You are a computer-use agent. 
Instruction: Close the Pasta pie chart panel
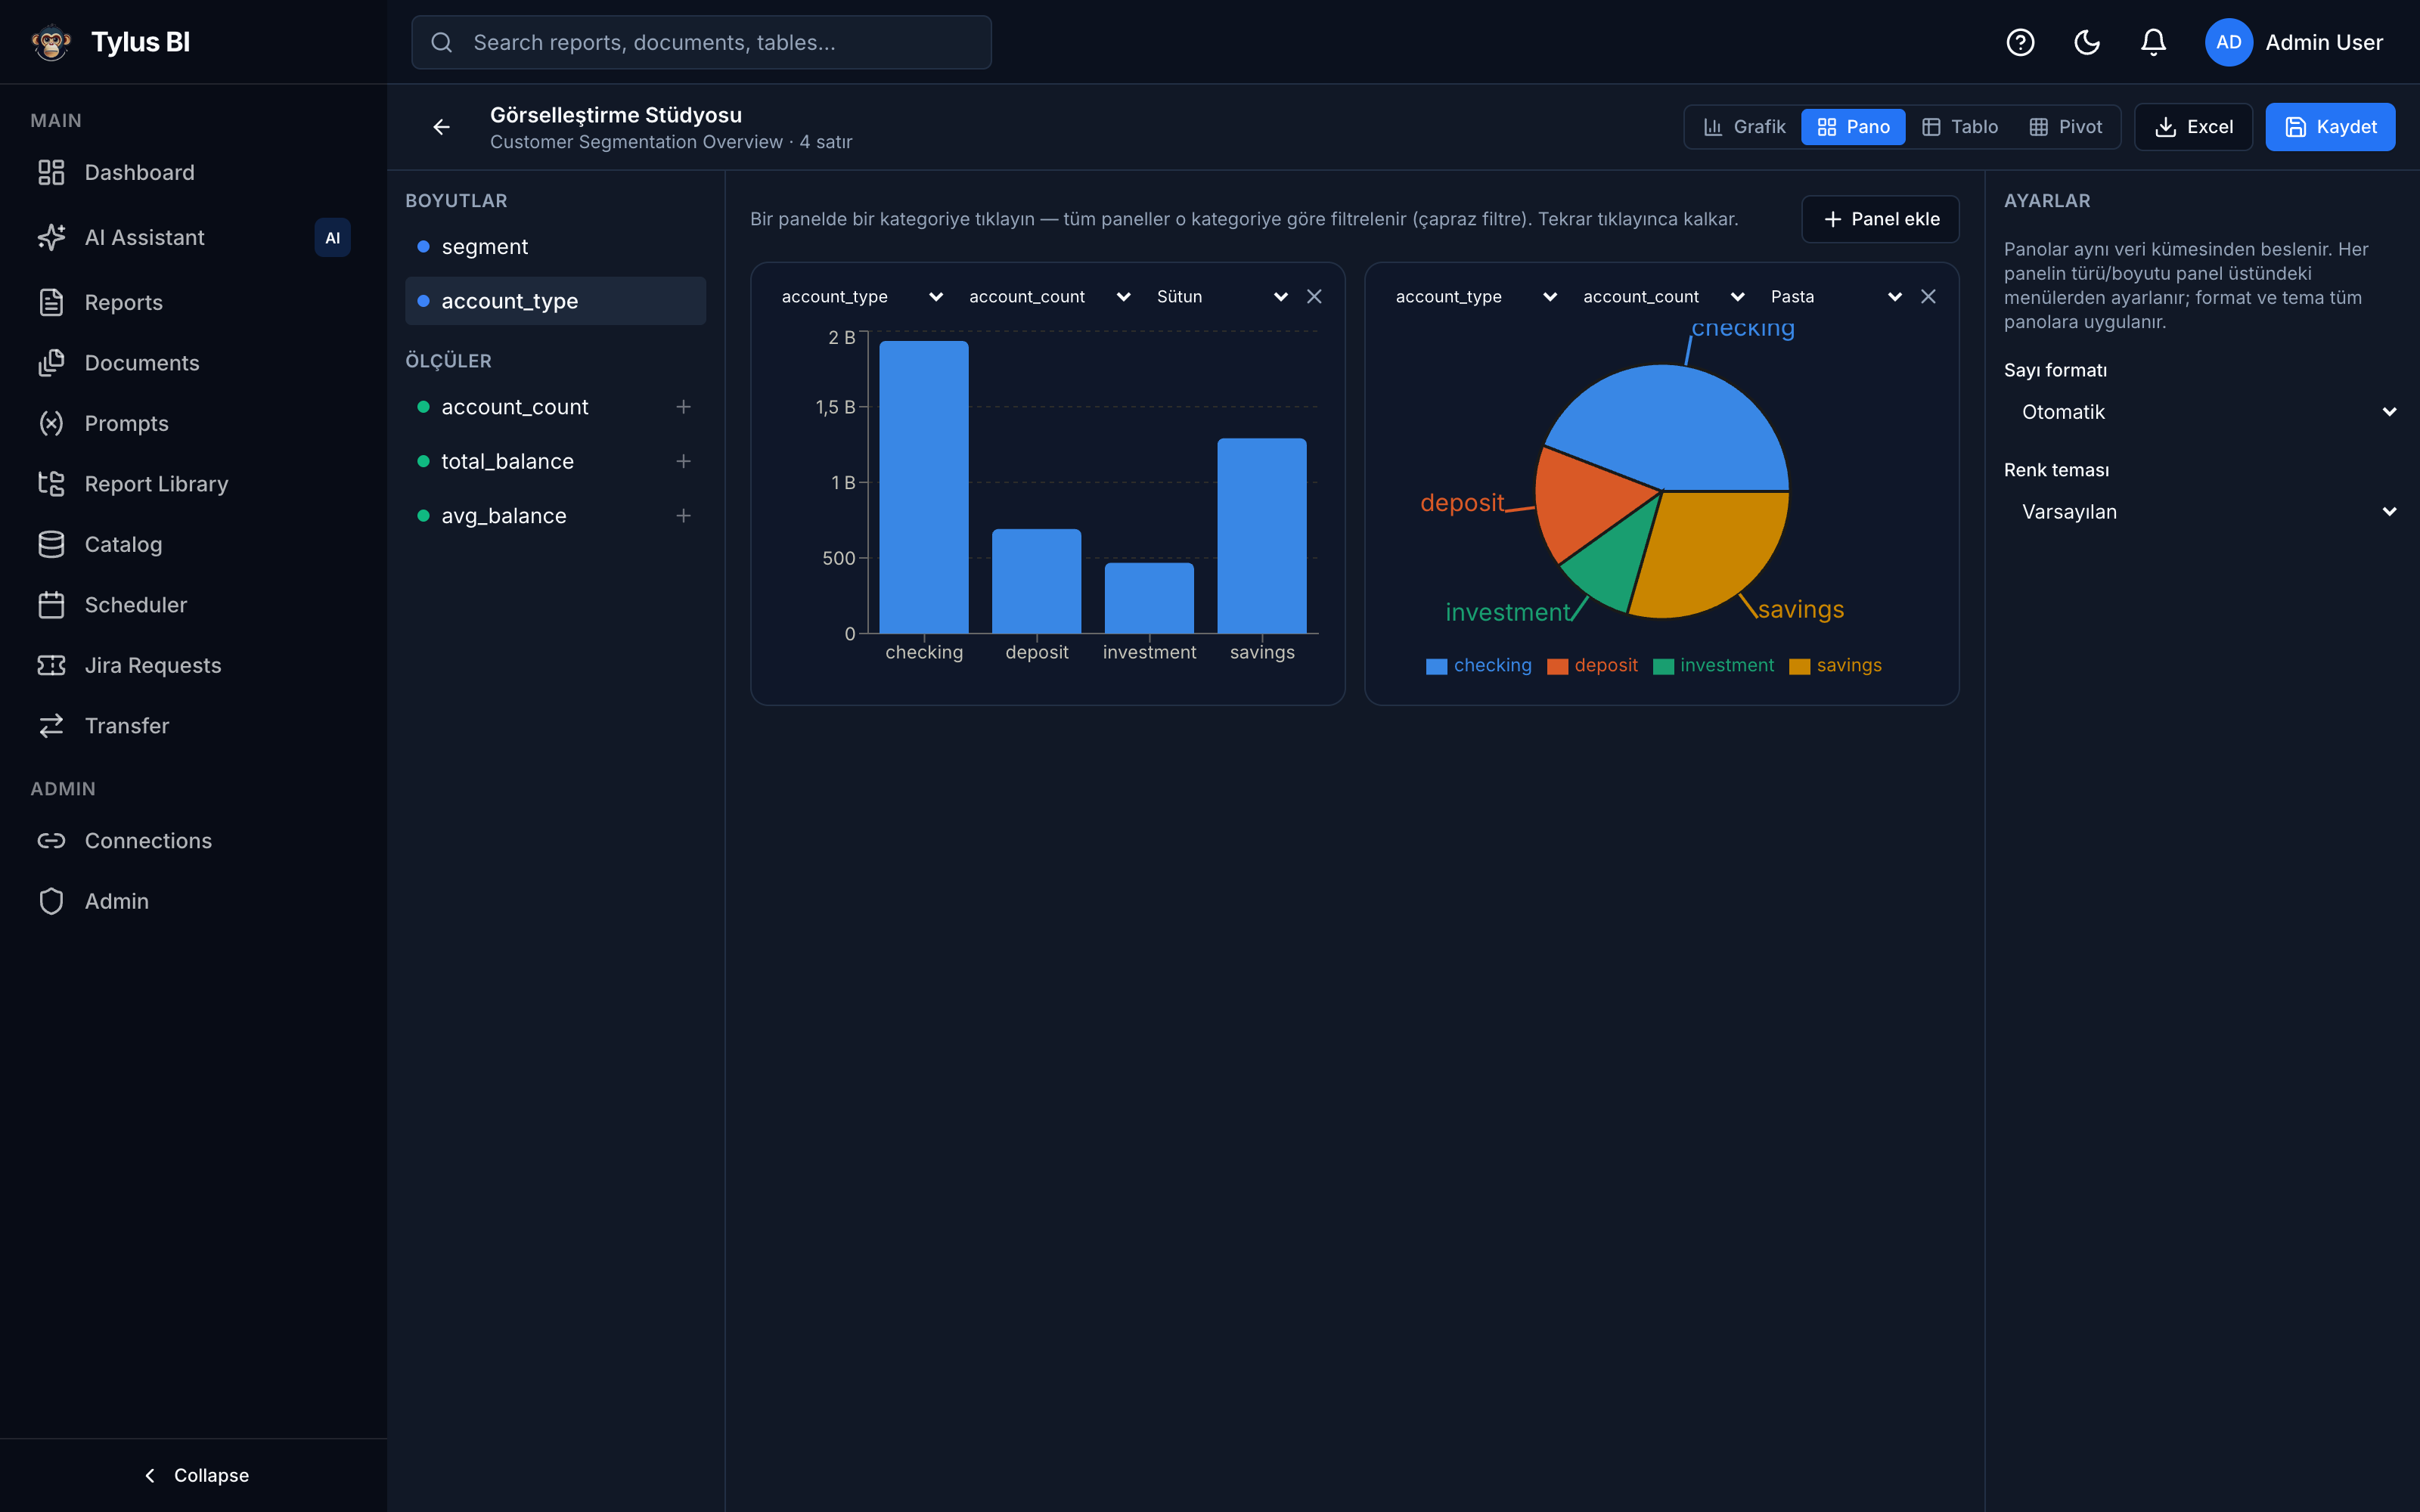pos(1928,297)
